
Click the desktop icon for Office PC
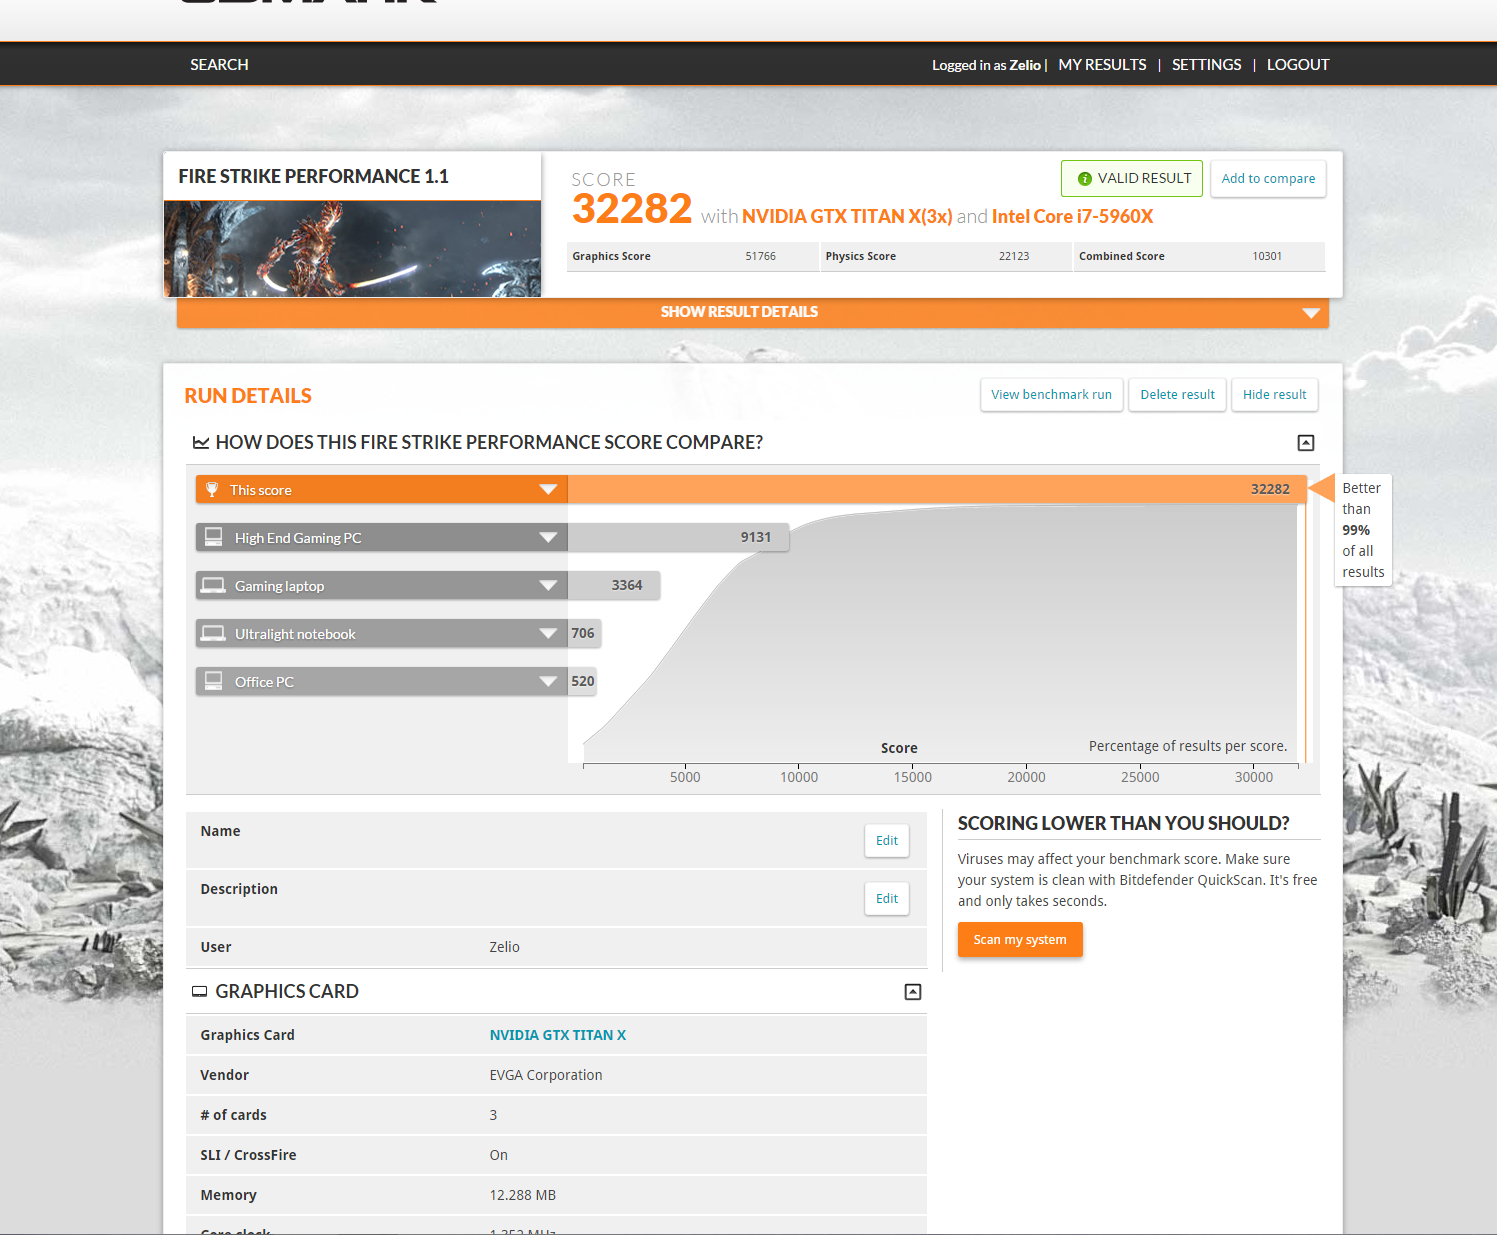pyautogui.click(x=213, y=681)
